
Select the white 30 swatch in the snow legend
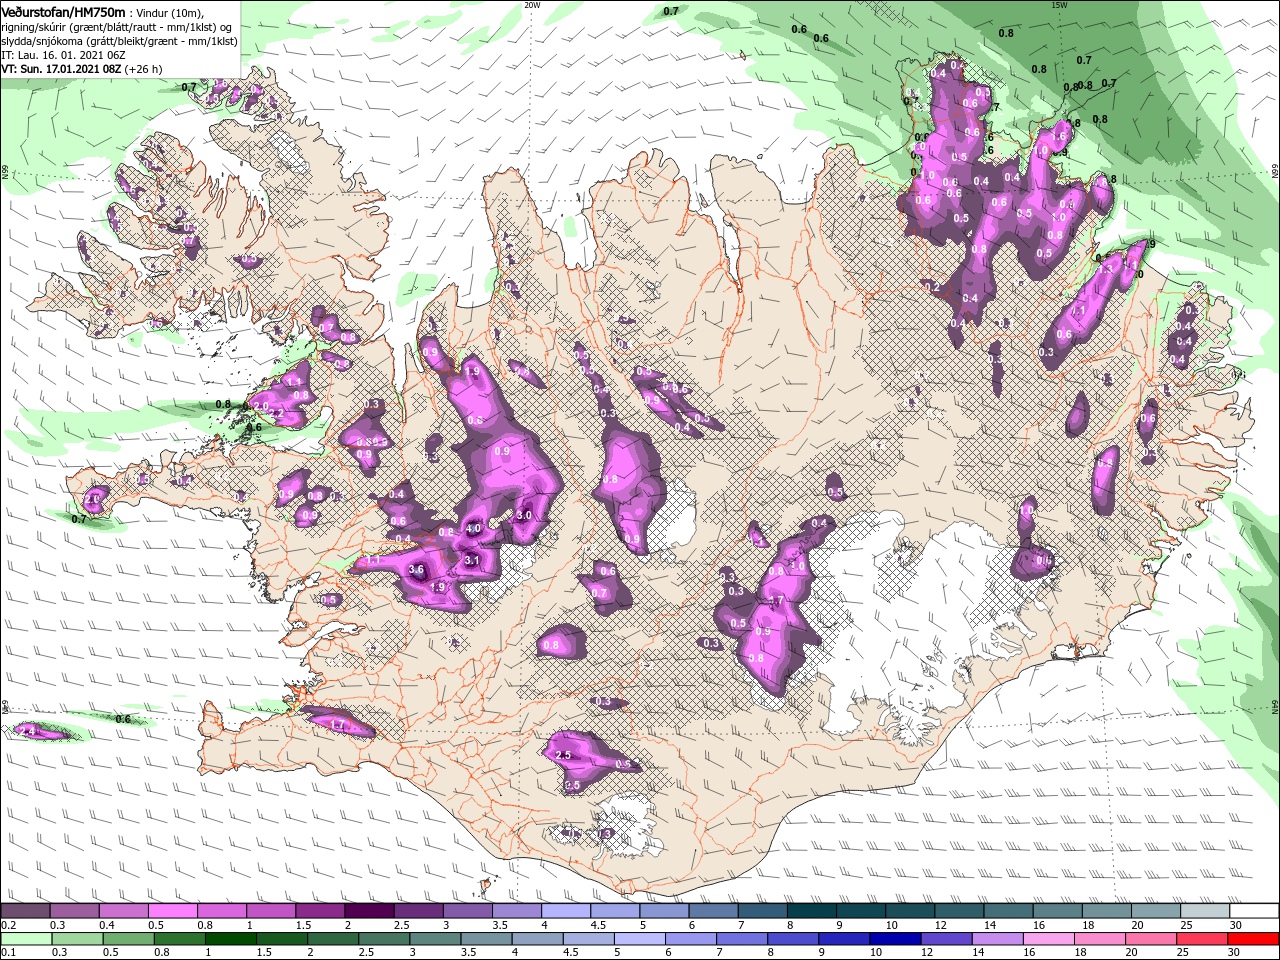coord(1254,910)
